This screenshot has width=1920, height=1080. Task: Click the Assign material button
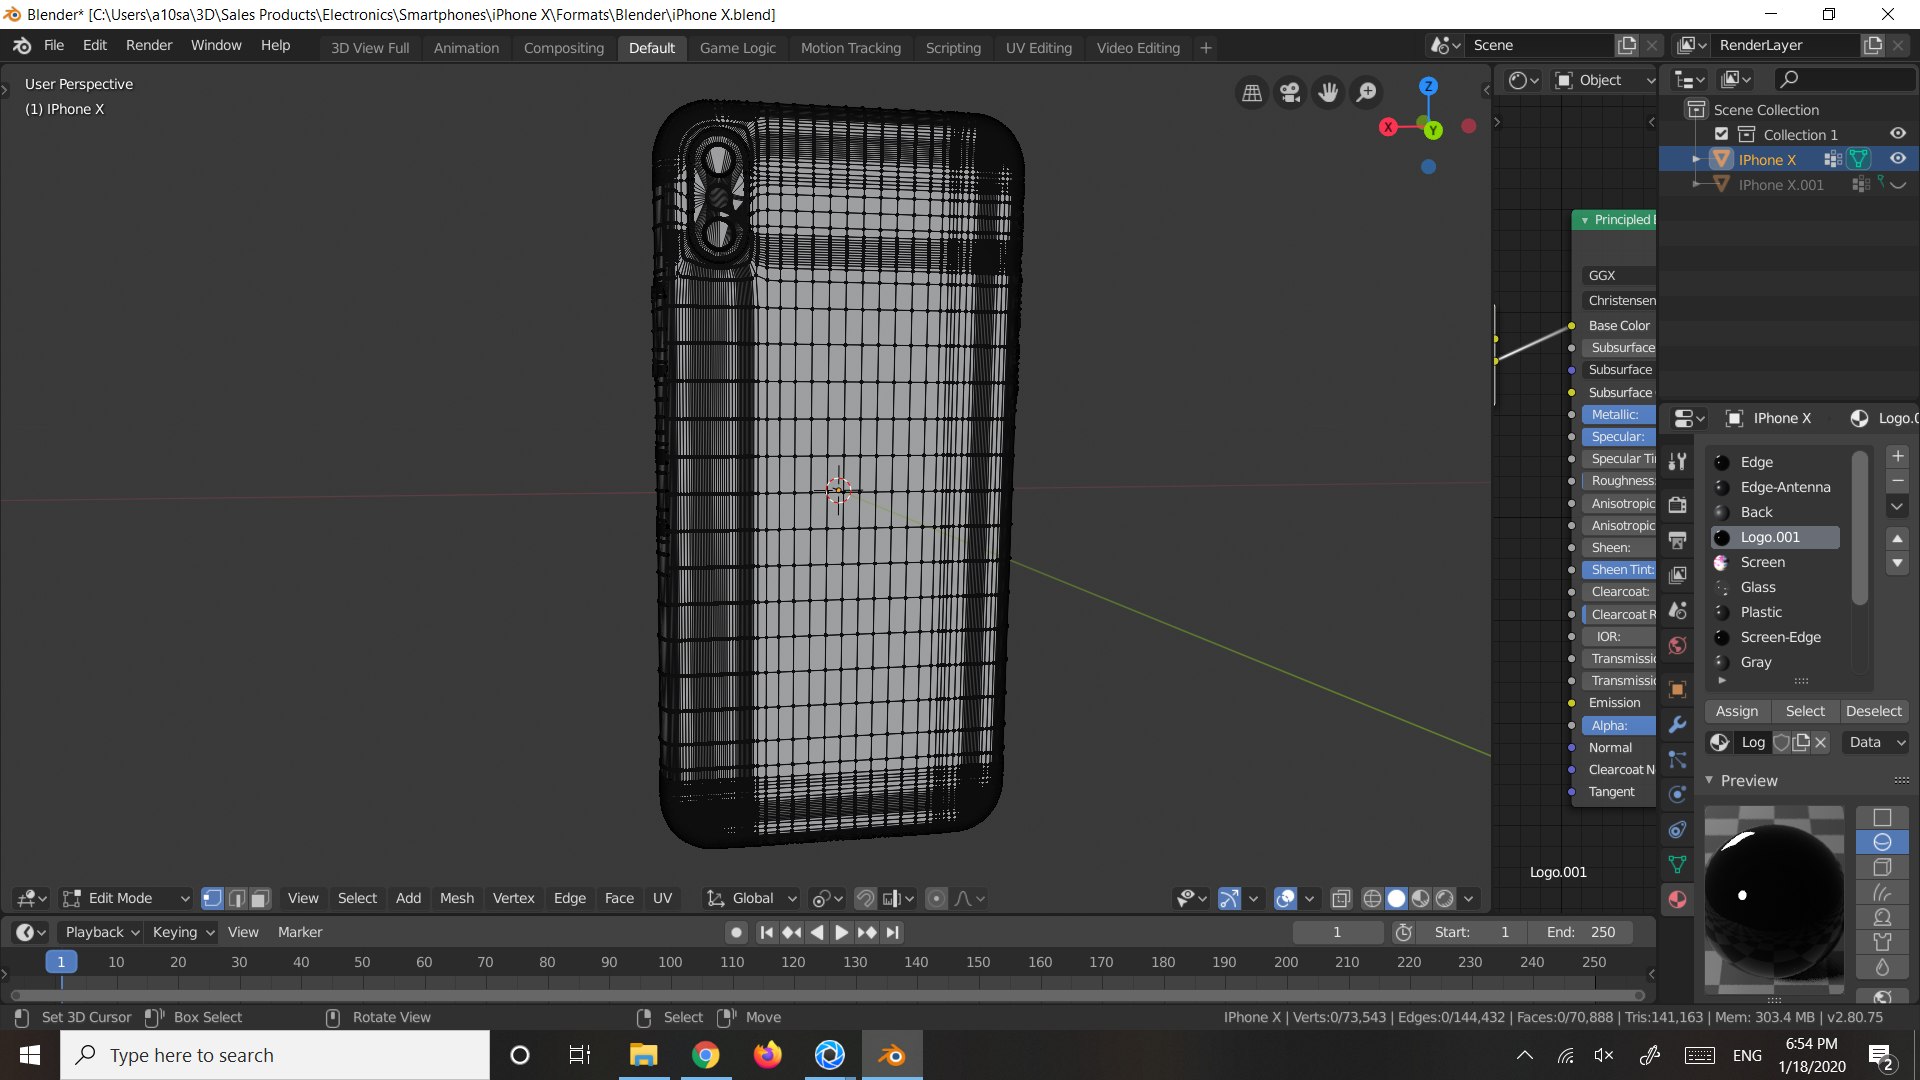tap(1737, 711)
